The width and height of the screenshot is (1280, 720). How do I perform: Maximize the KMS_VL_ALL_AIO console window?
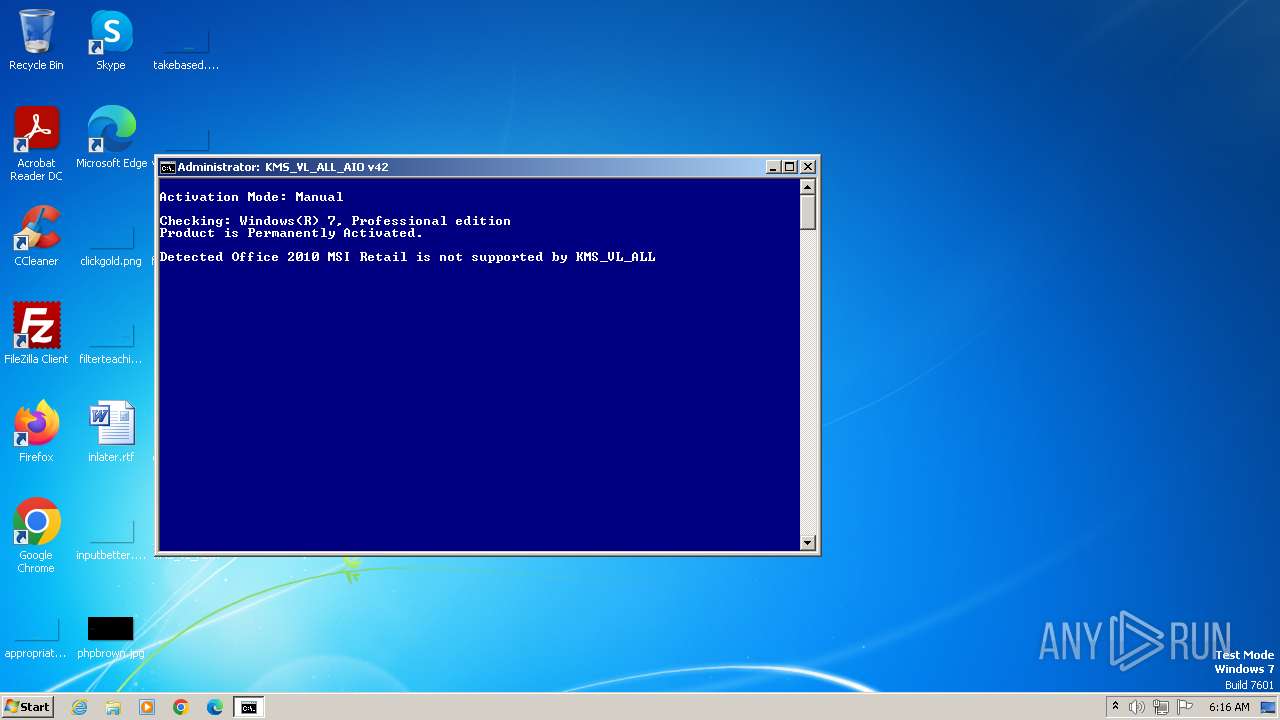click(x=790, y=167)
